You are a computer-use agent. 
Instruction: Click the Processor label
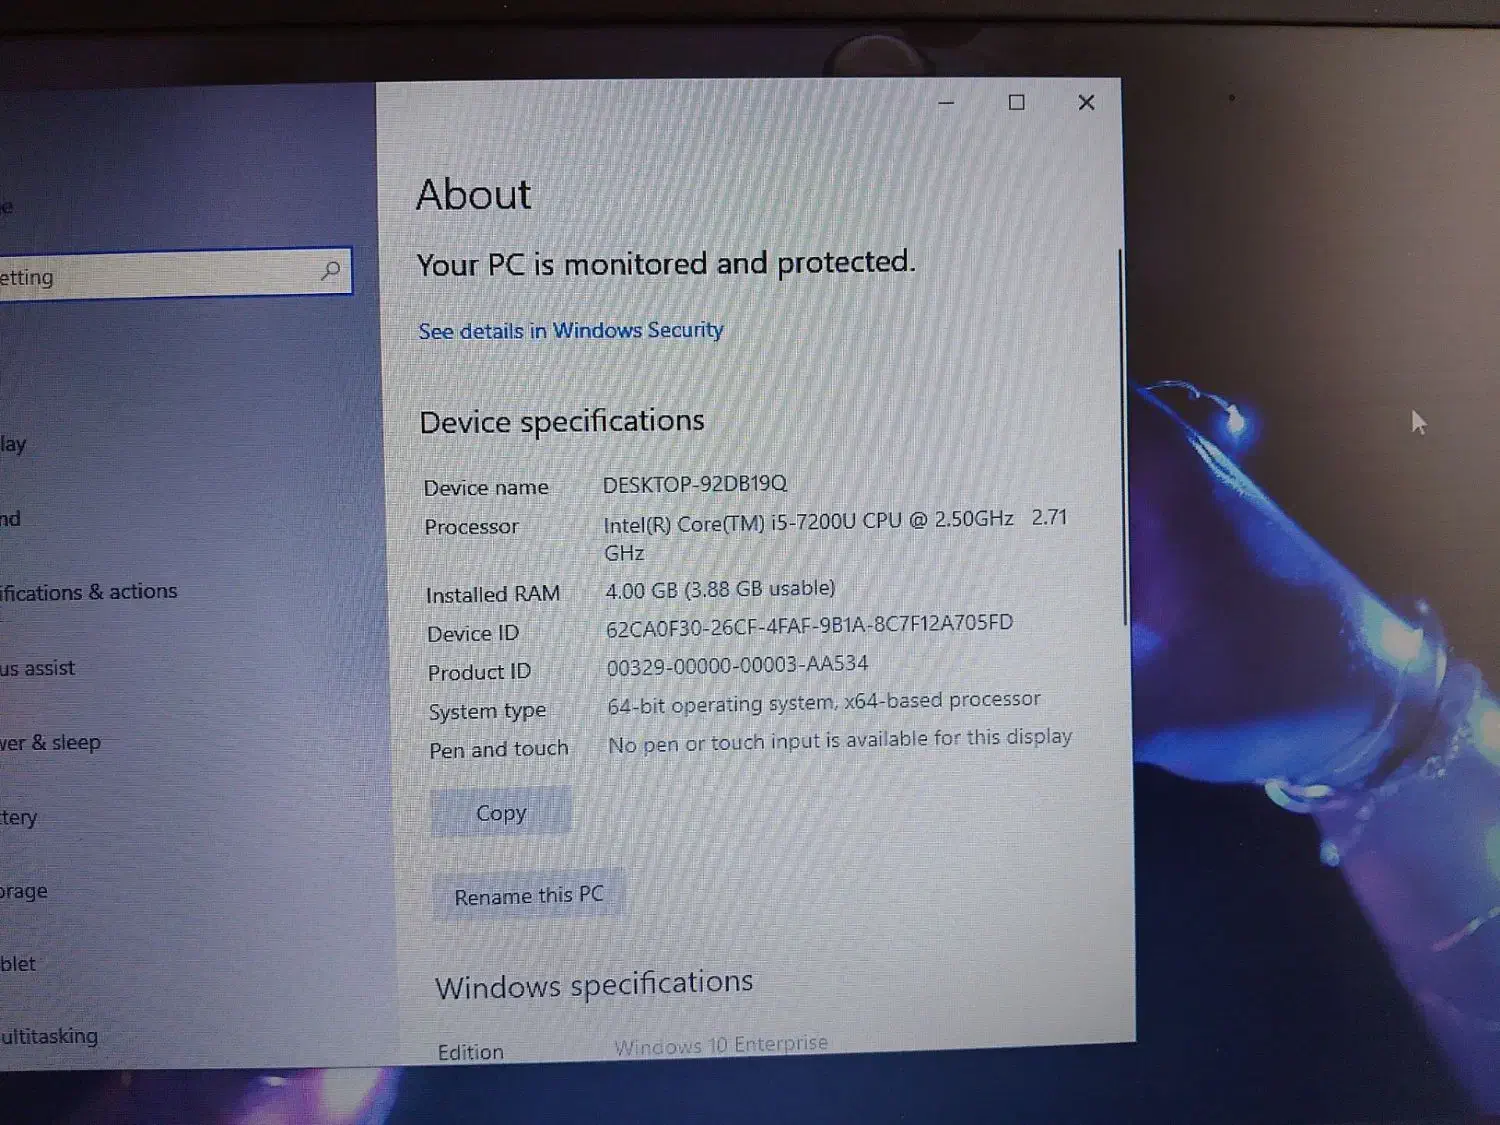471,527
